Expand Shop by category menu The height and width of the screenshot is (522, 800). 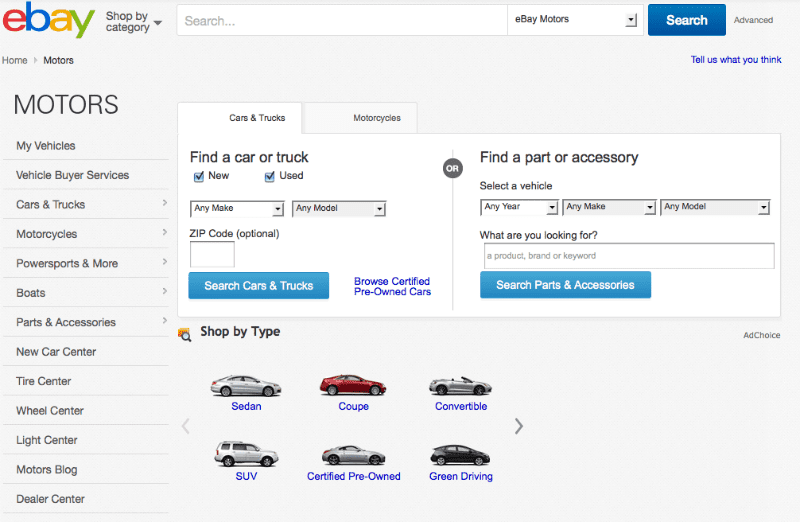(133, 21)
